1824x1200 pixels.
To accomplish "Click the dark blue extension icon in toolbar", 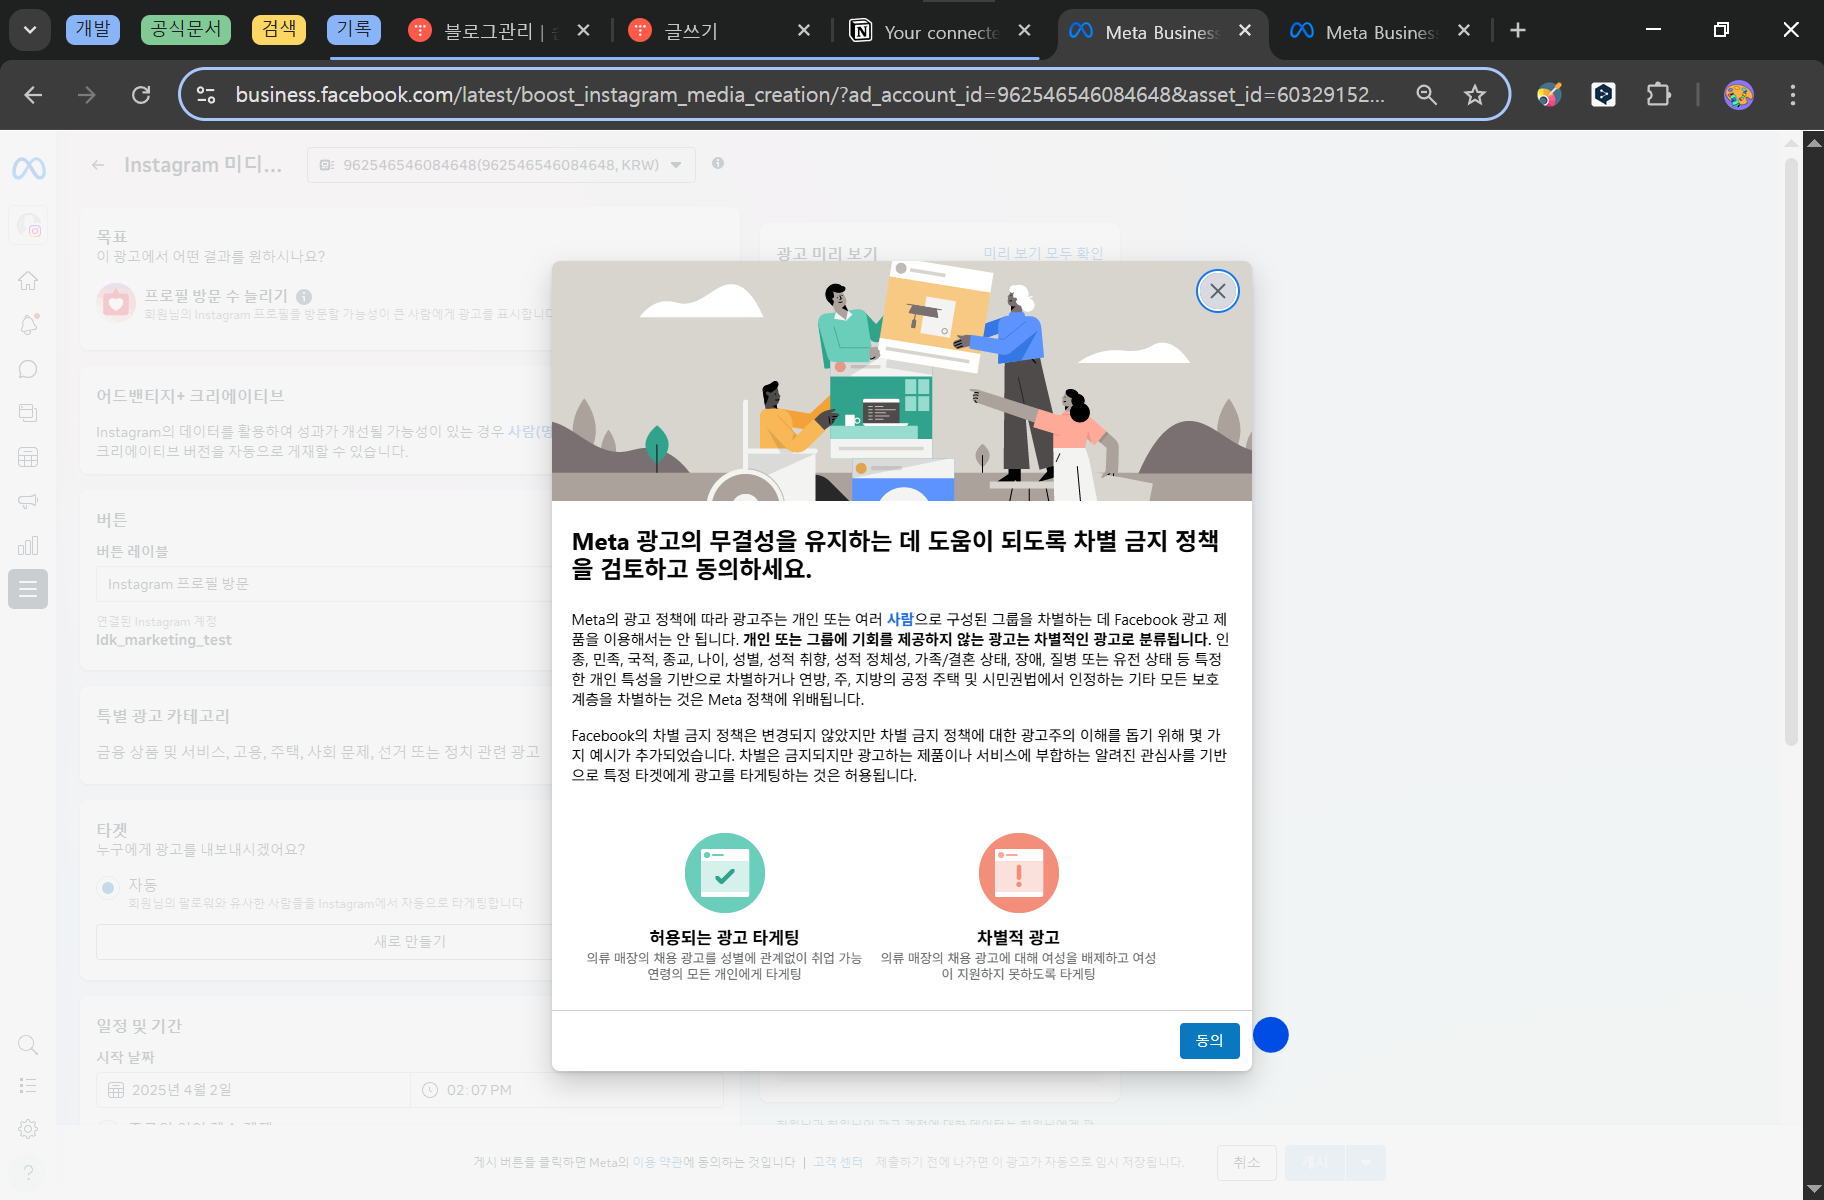I will (1603, 95).
